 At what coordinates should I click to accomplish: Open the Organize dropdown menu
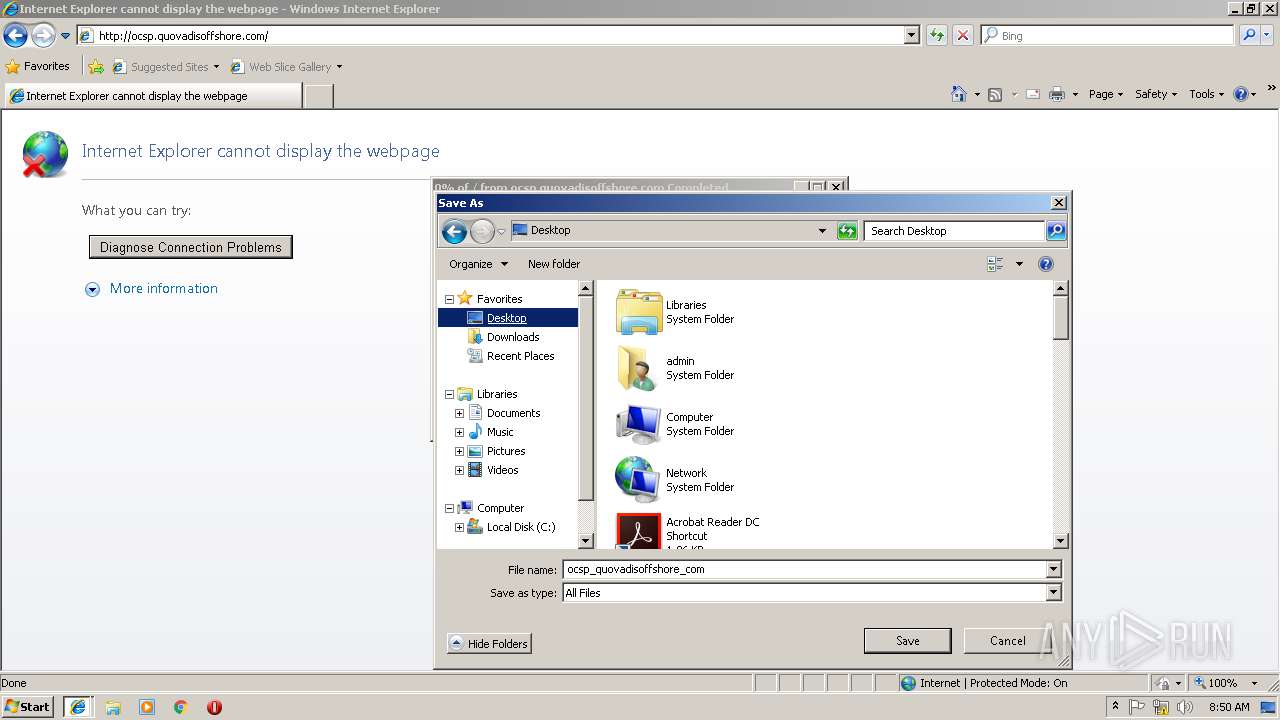[x=478, y=264]
